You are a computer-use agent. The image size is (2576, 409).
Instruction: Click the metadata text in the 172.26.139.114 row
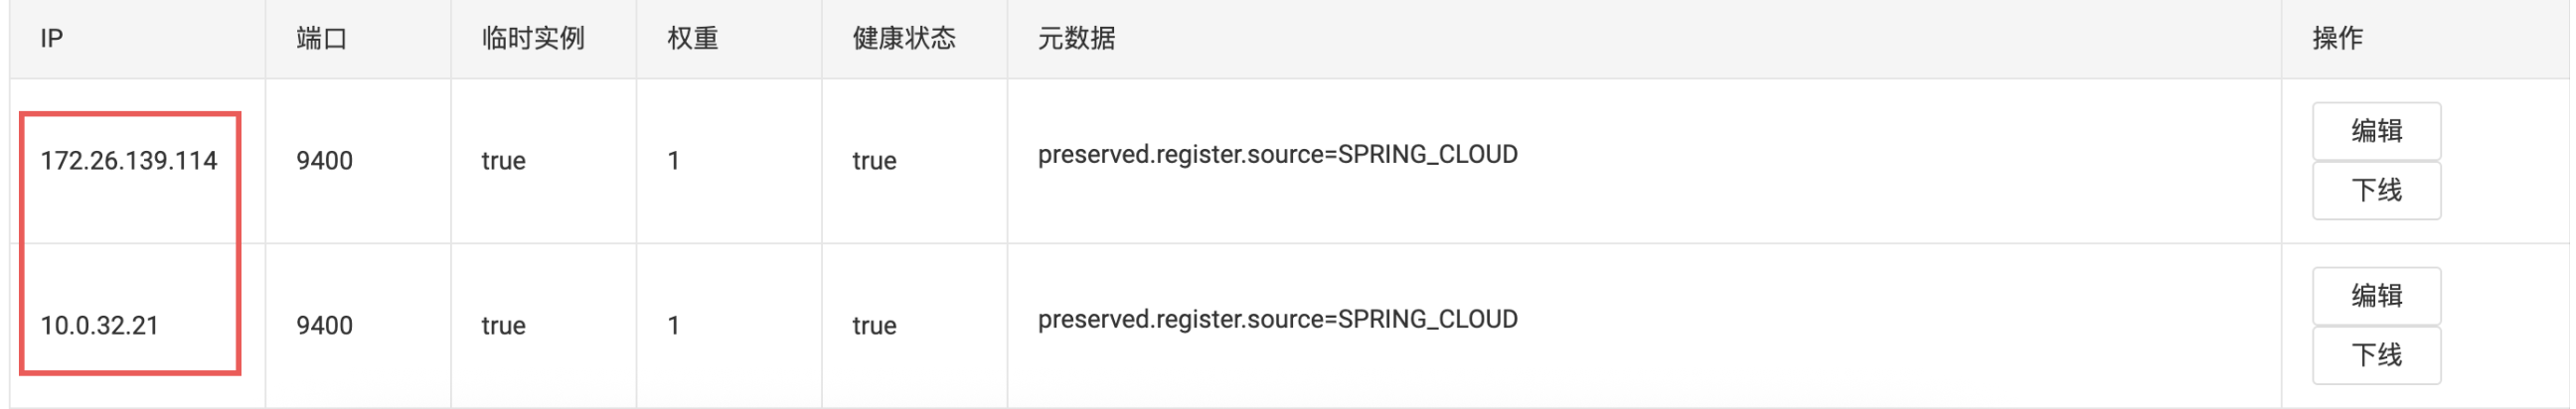tap(1277, 155)
